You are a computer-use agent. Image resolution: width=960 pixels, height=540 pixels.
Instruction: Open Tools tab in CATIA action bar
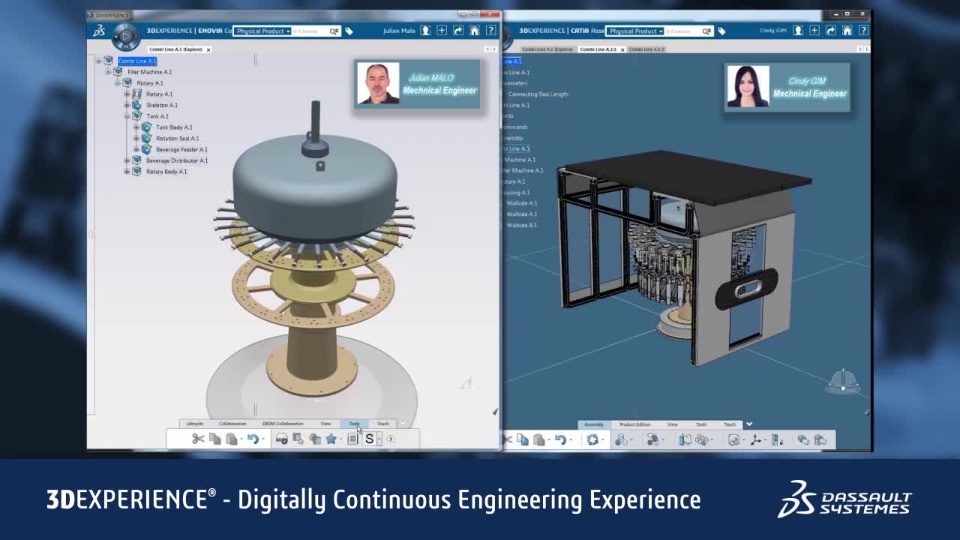(702, 424)
